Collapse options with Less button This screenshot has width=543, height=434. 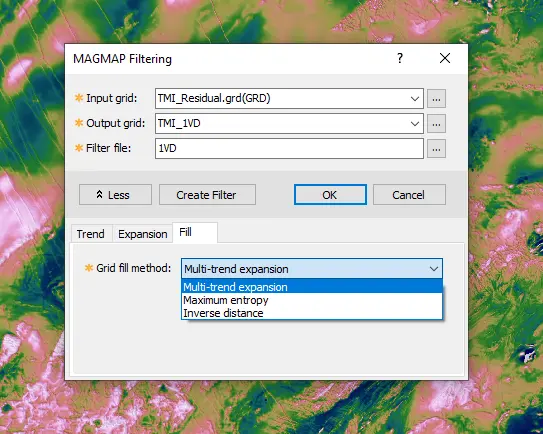click(115, 195)
